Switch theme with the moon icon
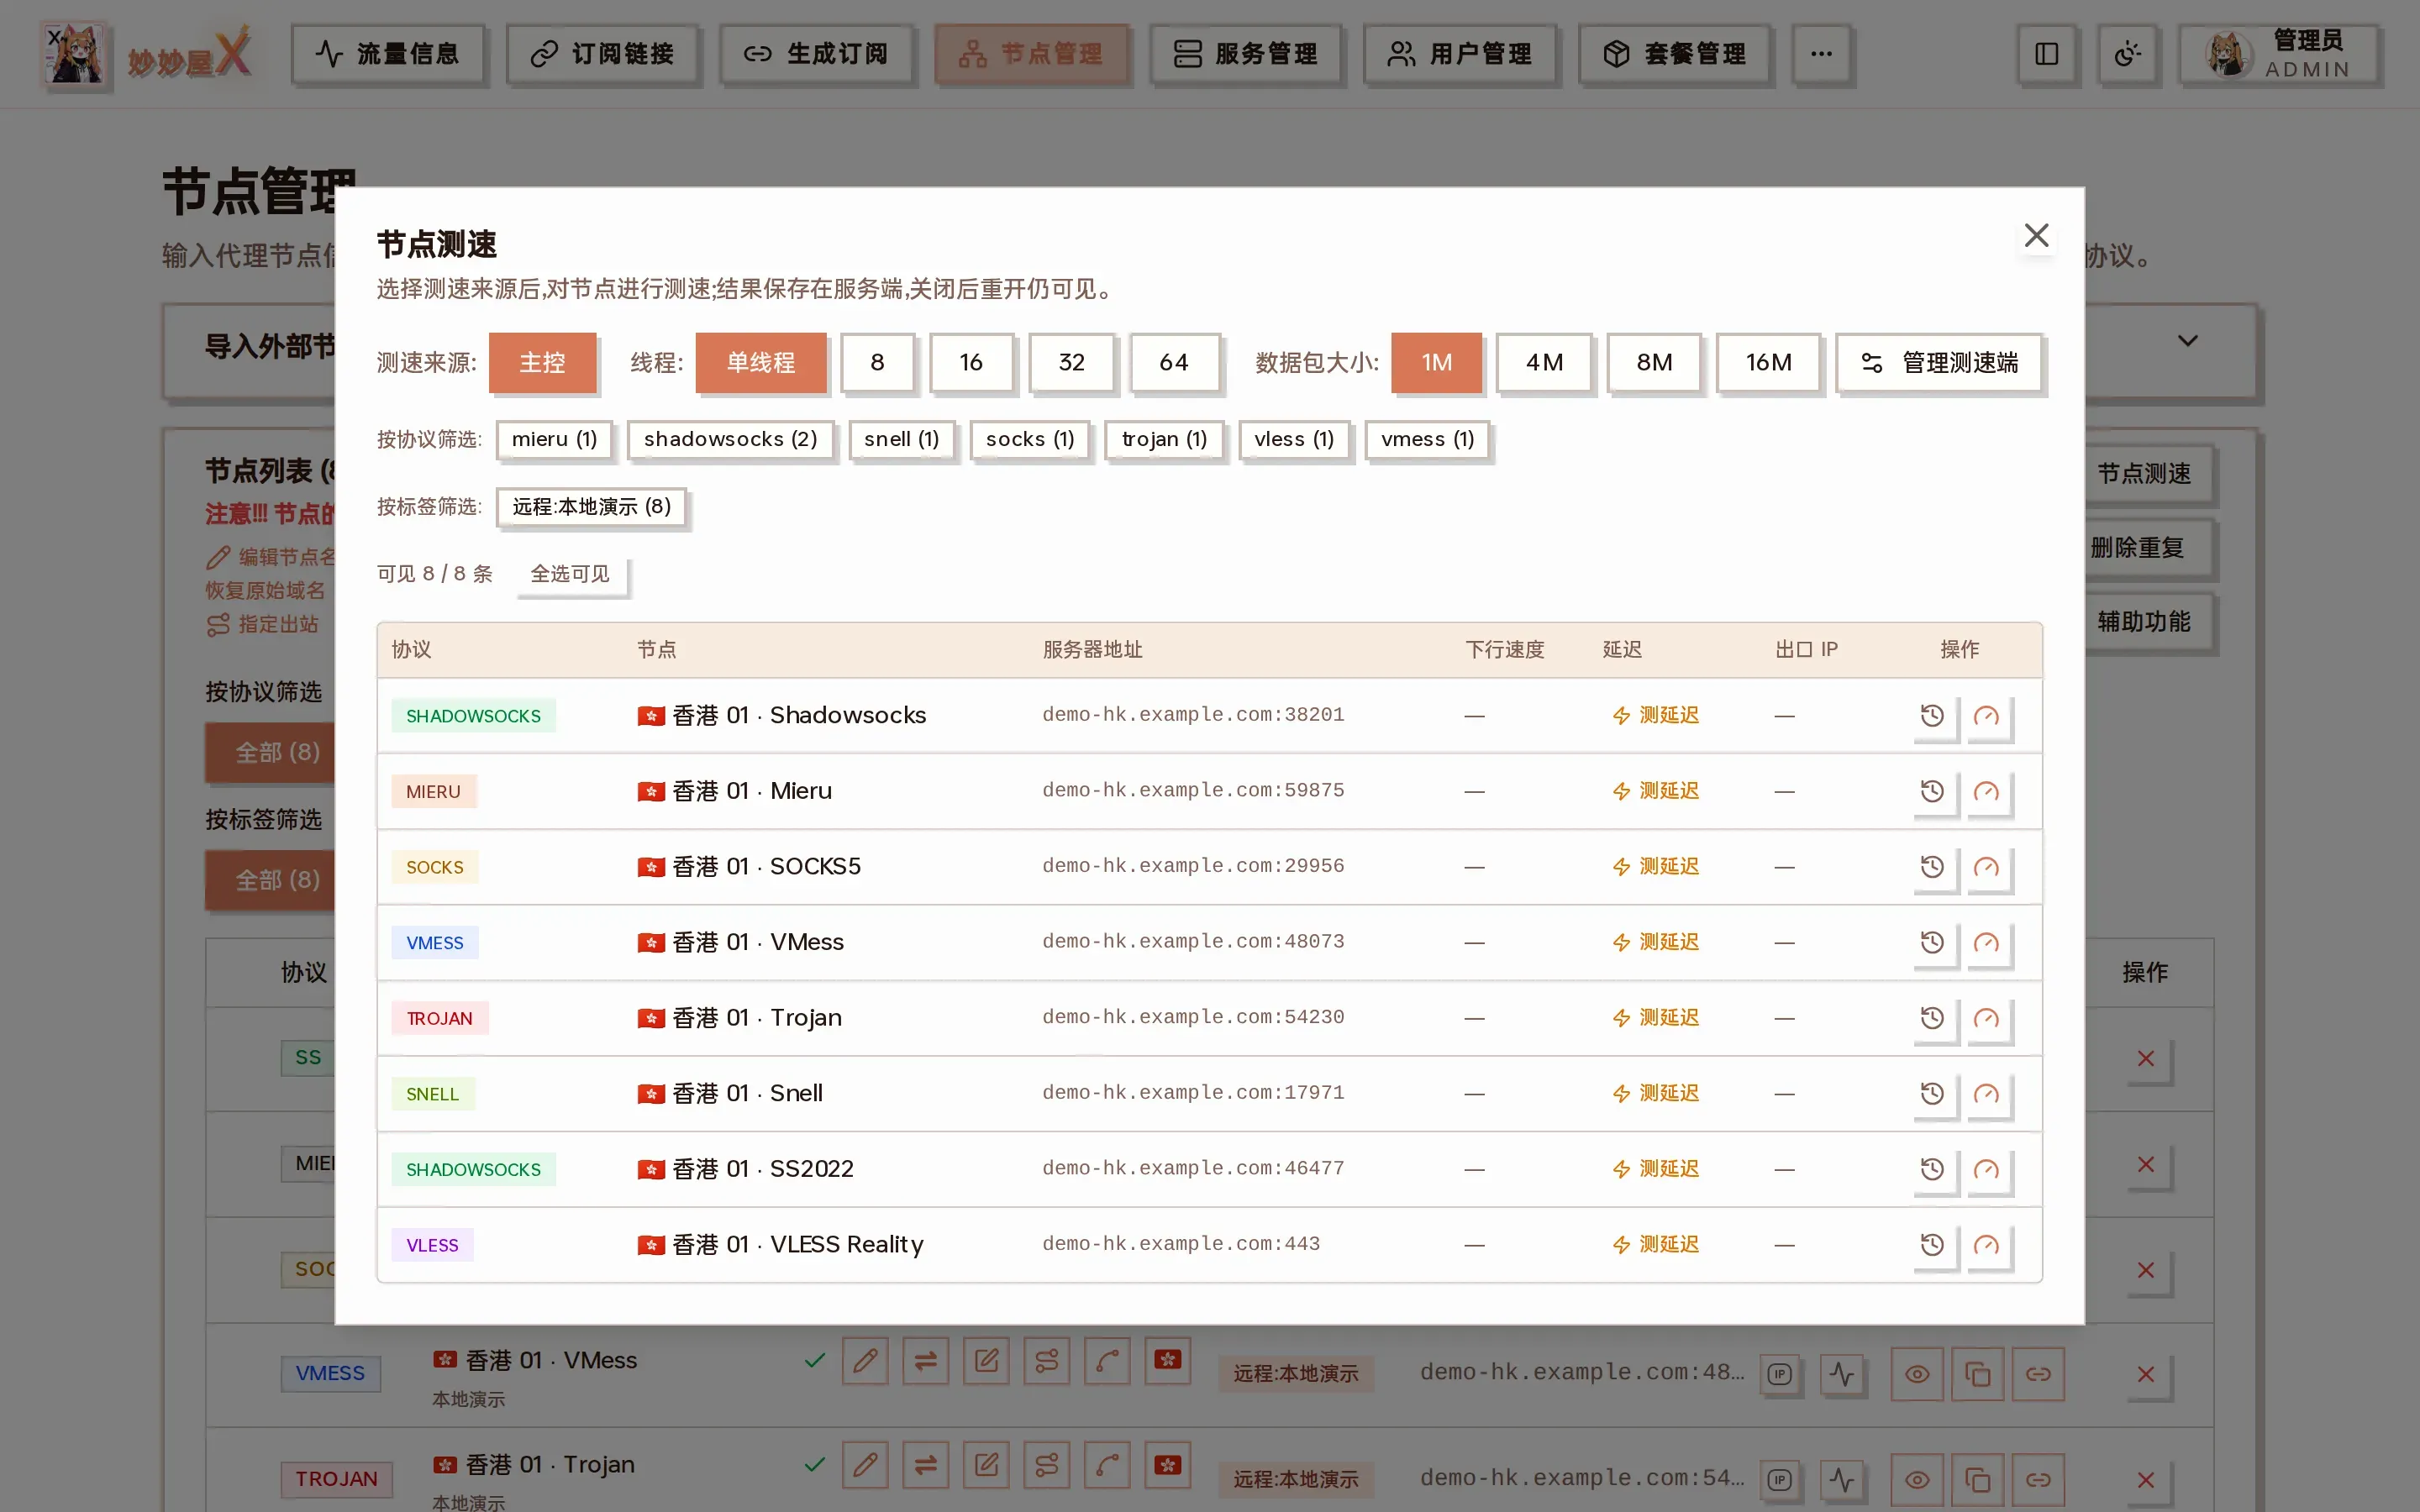2420x1512 pixels. click(2127, 54)
